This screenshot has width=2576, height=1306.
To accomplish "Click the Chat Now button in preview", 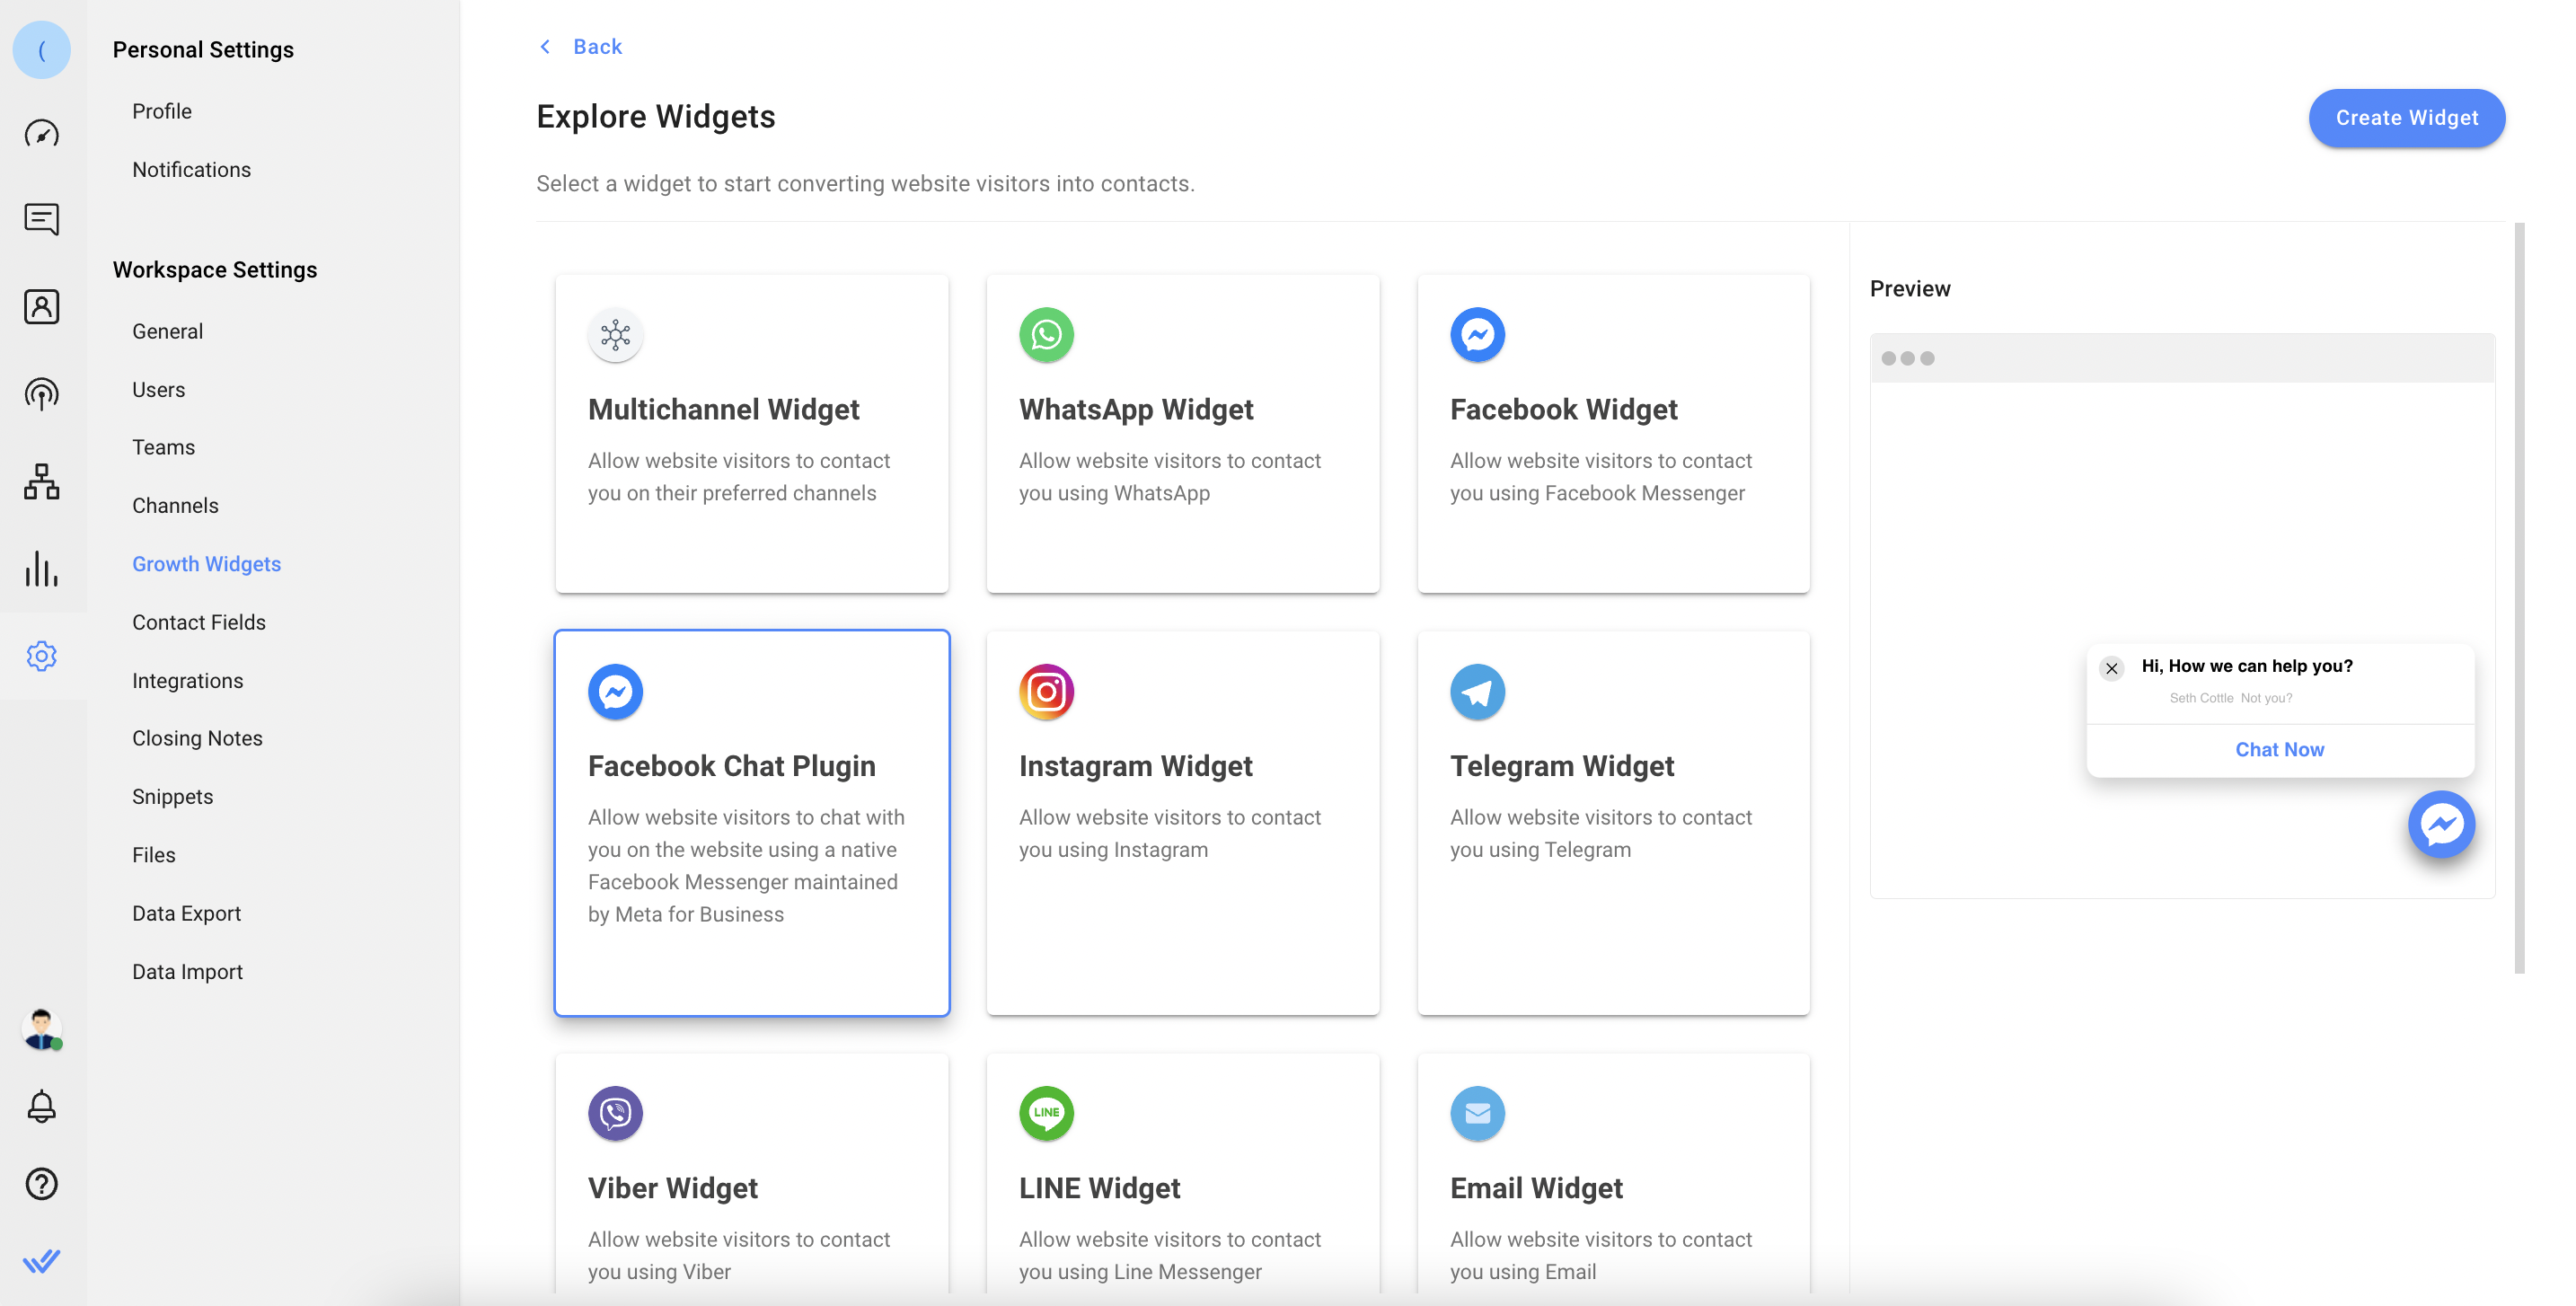I will pos(2280,750).
